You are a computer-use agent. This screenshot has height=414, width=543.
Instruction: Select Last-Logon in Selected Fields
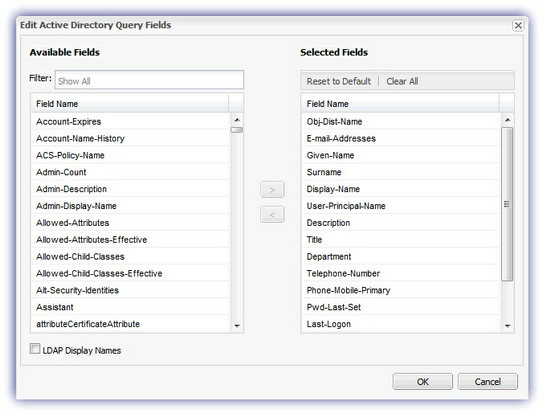coord(401,324)
